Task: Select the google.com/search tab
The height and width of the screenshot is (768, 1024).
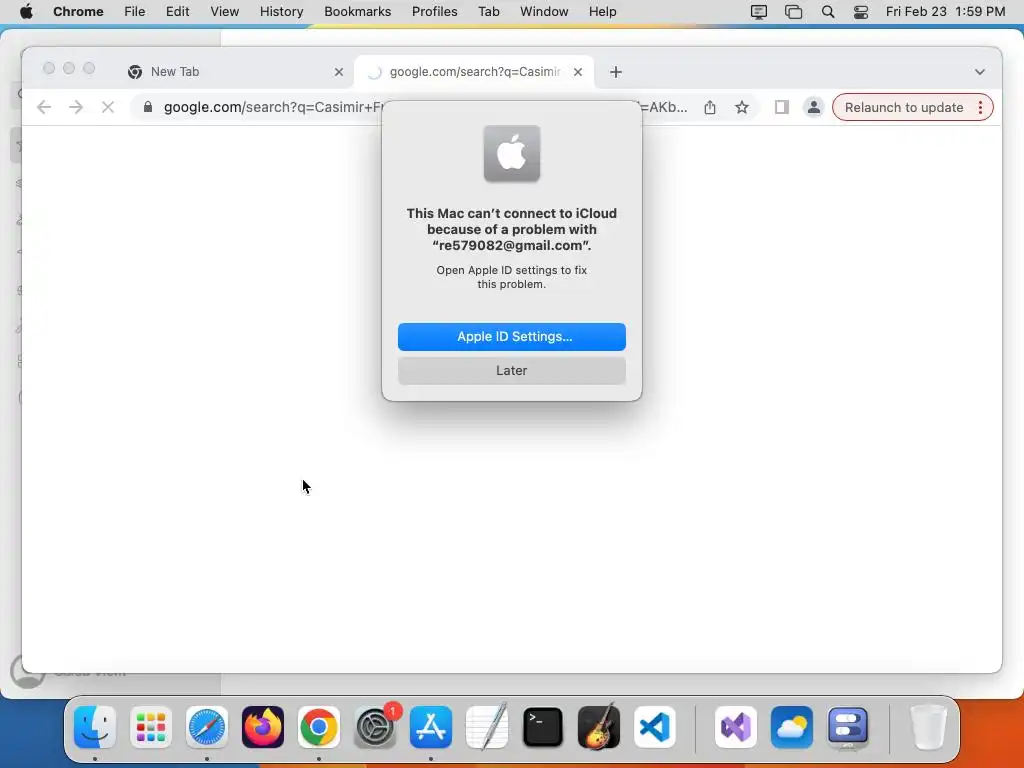Action: (475, 72)
